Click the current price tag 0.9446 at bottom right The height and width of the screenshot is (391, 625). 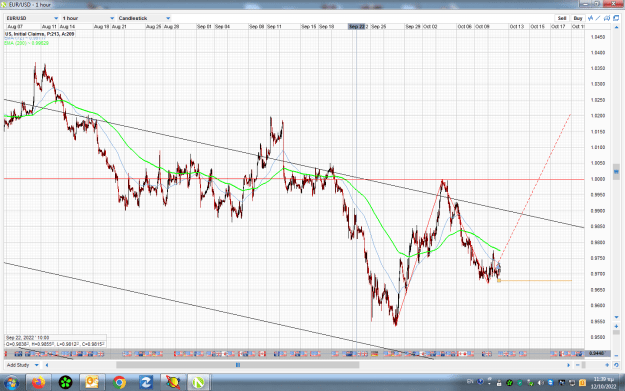[x=598, y=353]
